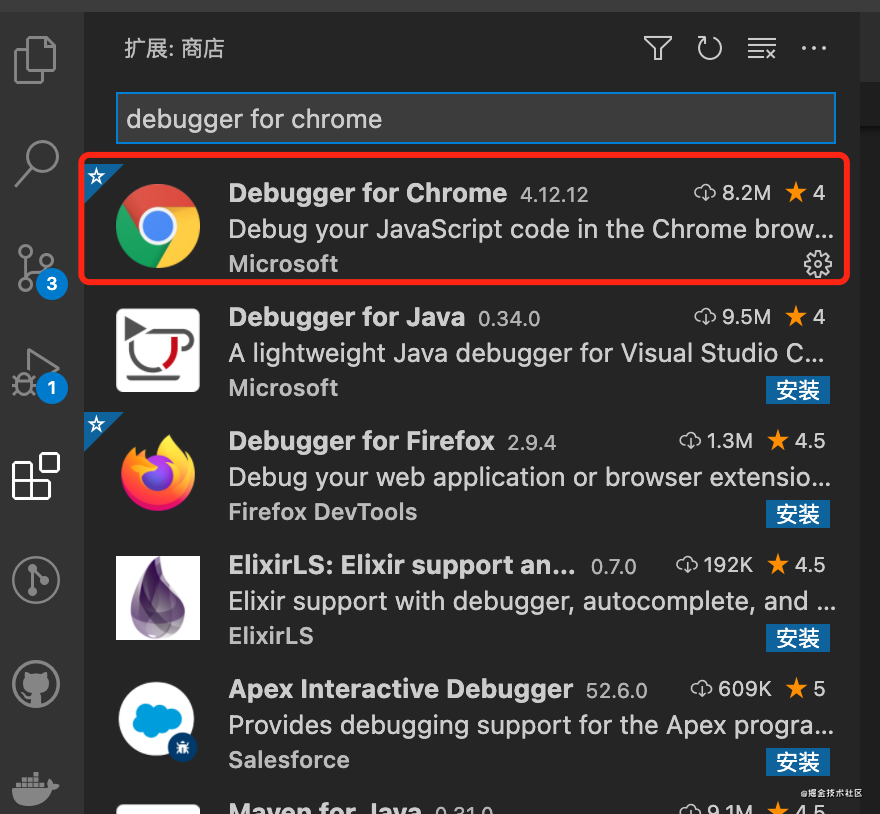Click the ElixirLS publisher name
The width and height of the screenshot is (880, 814).
271,636
